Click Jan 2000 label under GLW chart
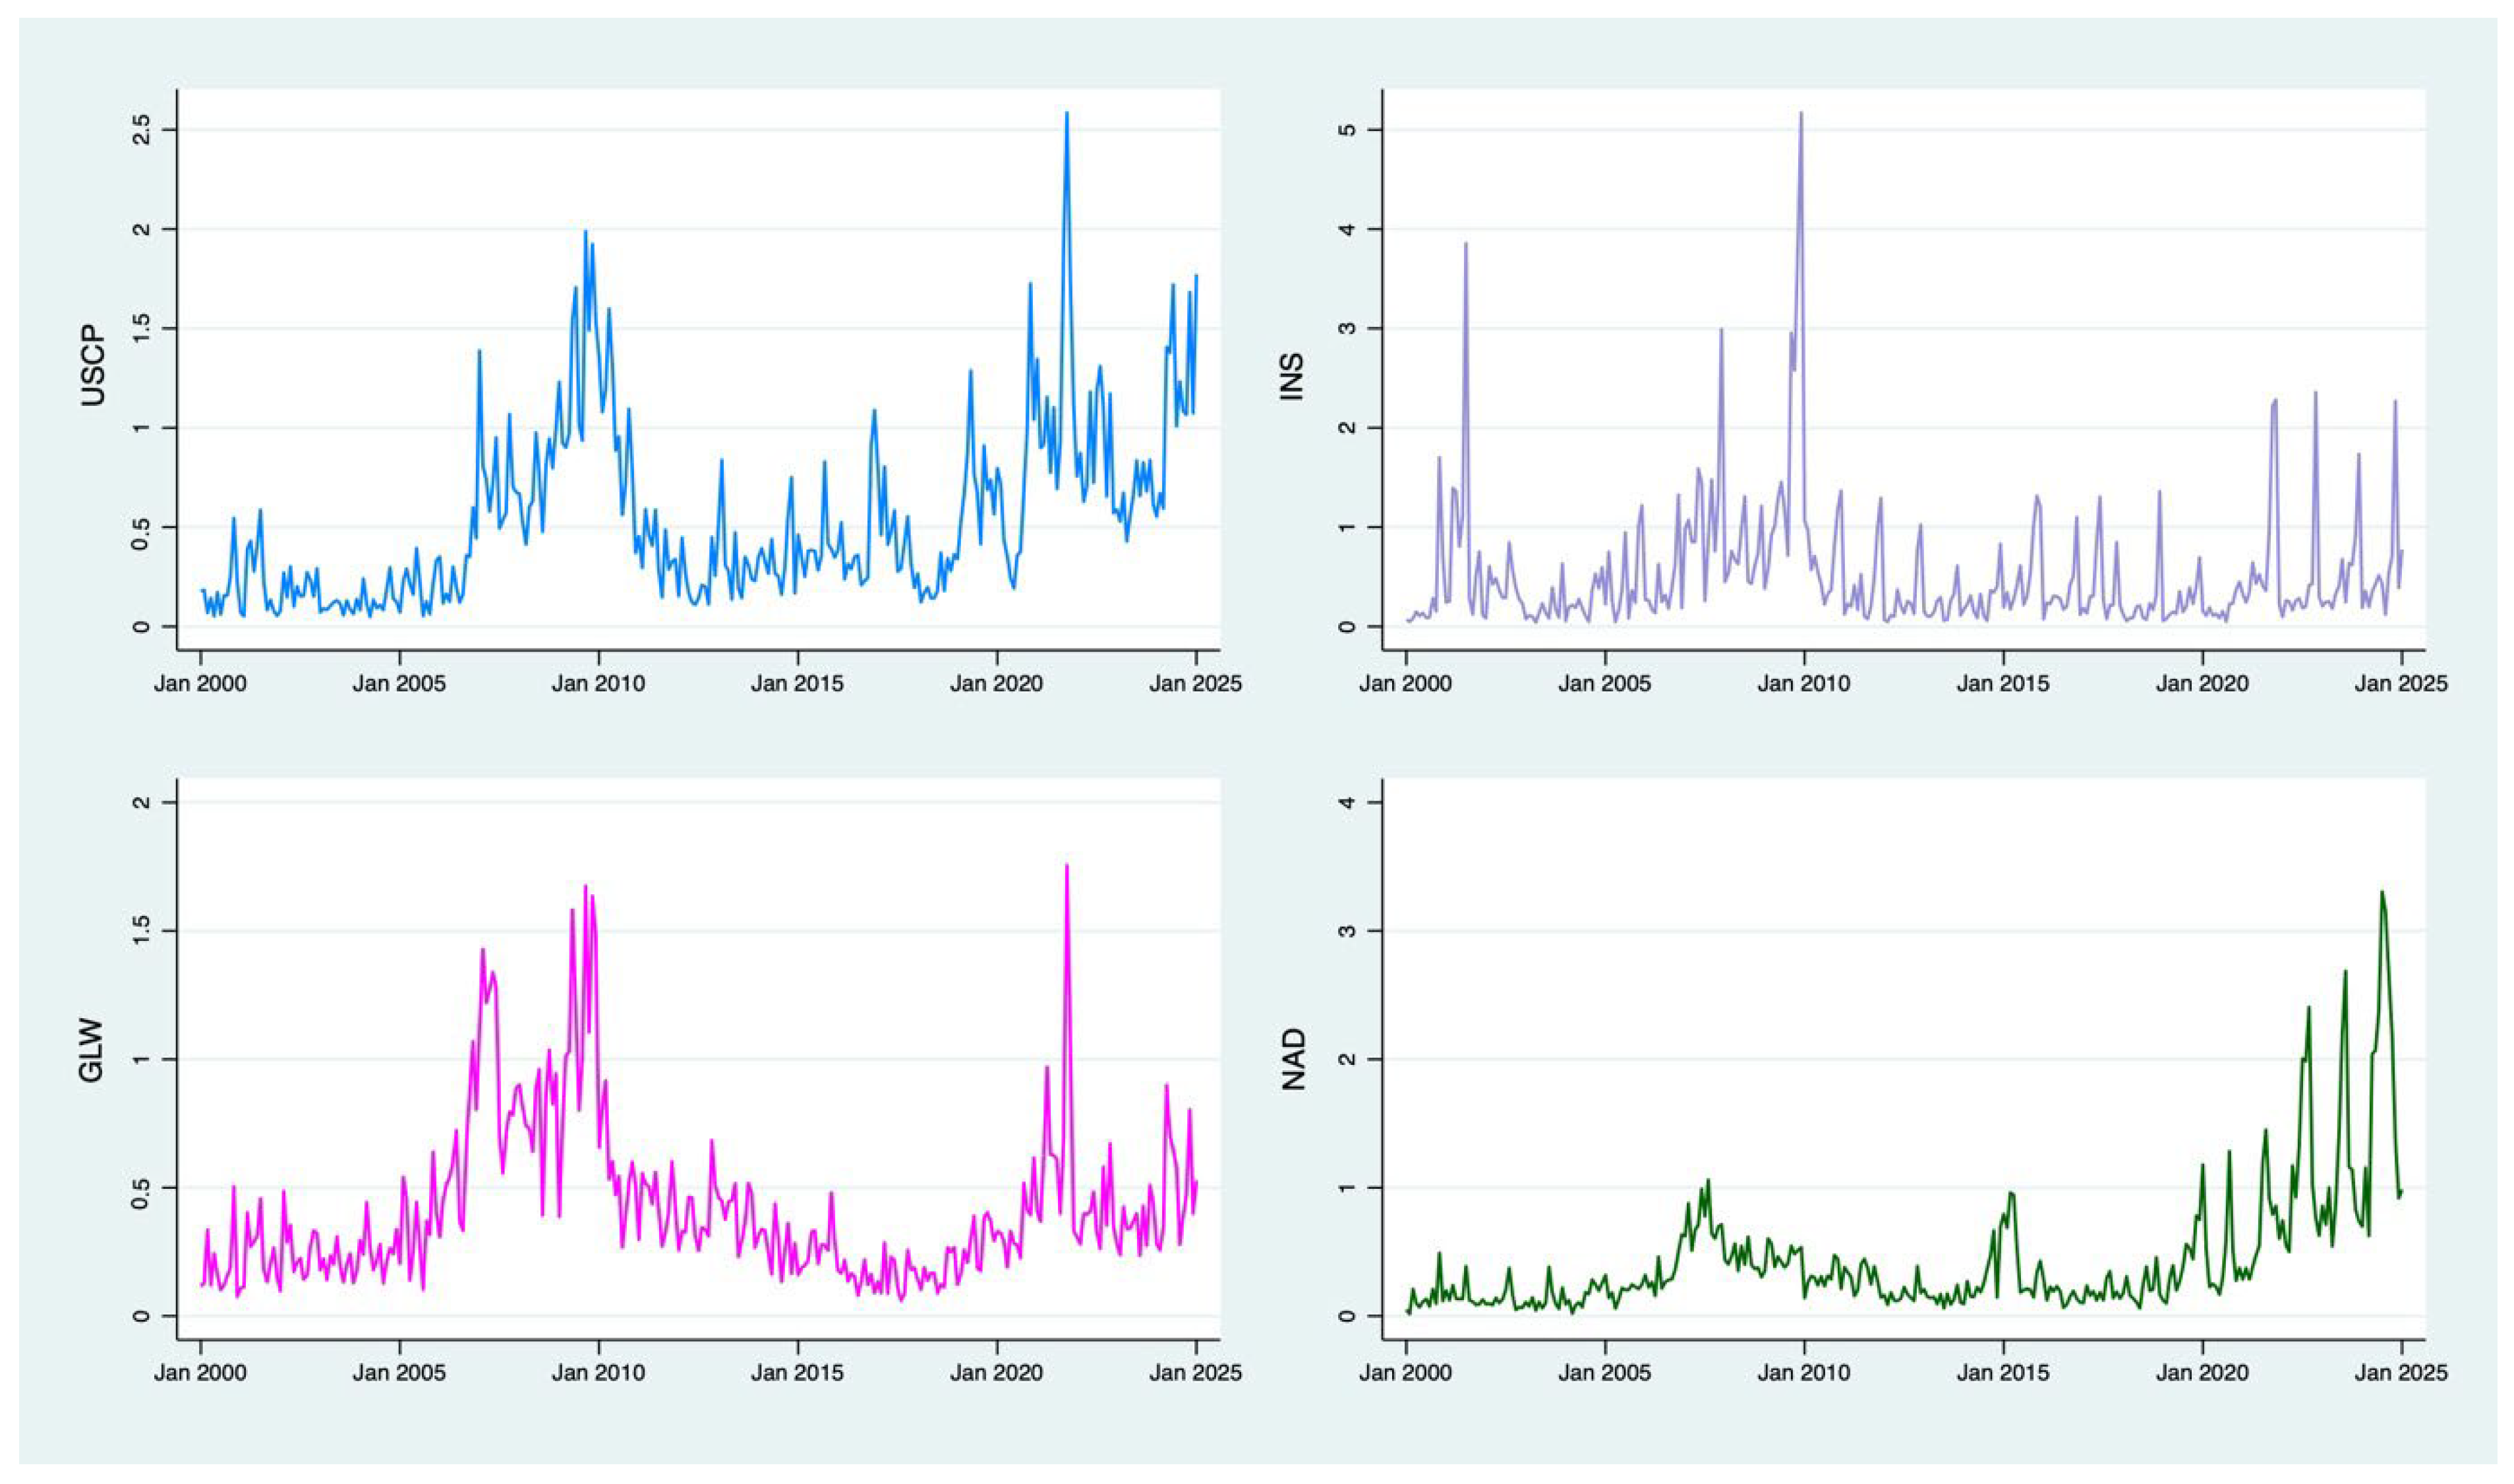 pos(200,1372)
